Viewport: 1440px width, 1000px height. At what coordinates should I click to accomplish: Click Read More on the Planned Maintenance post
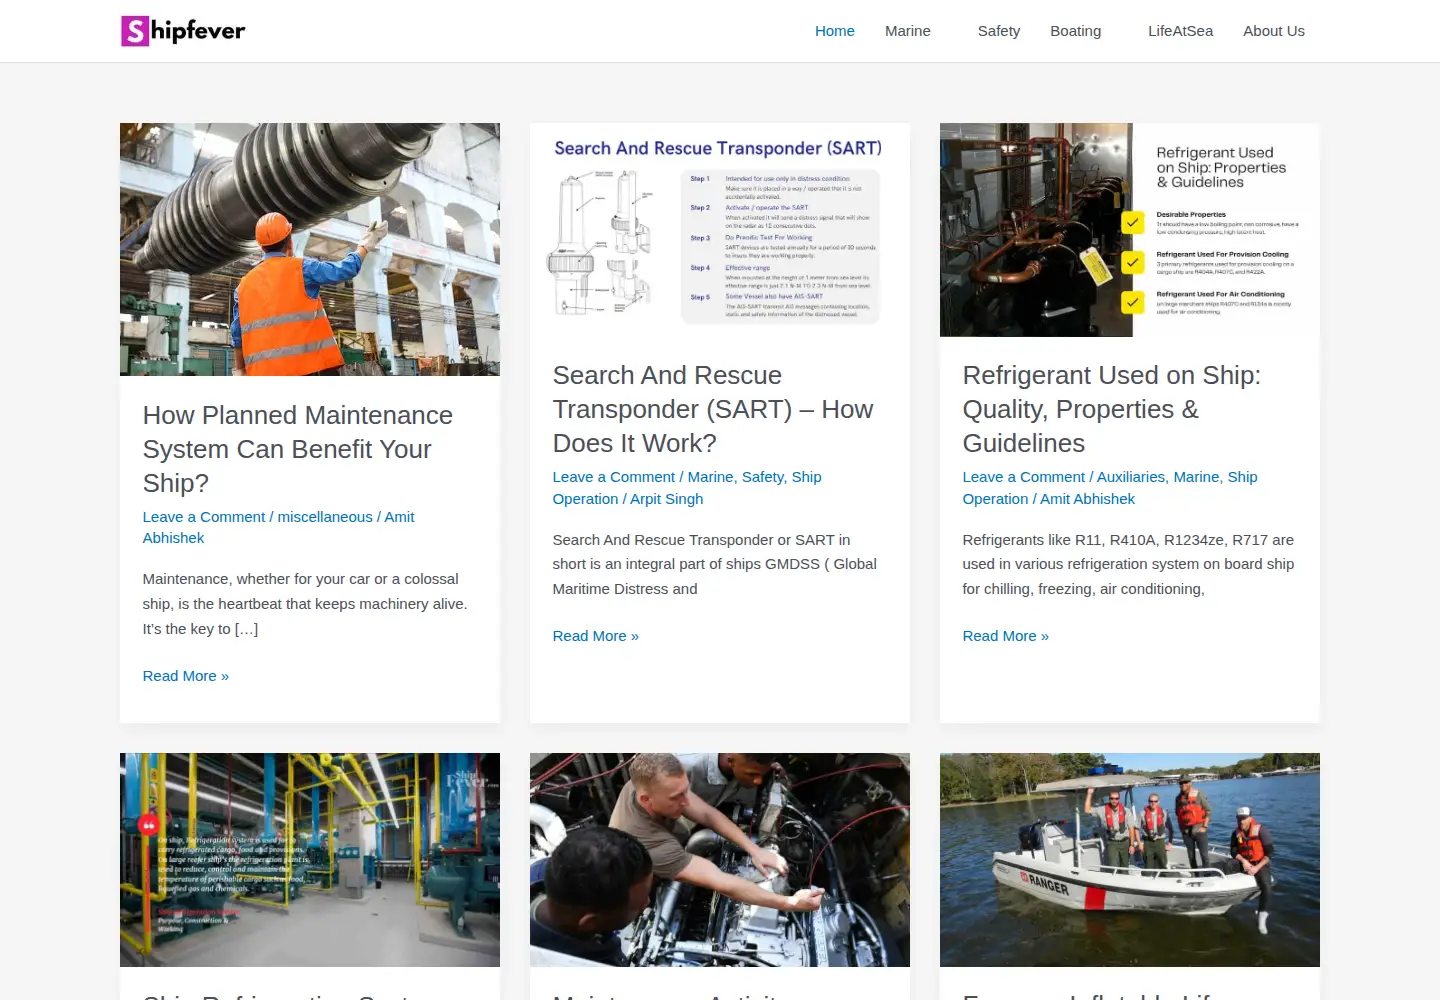point(186,676)
